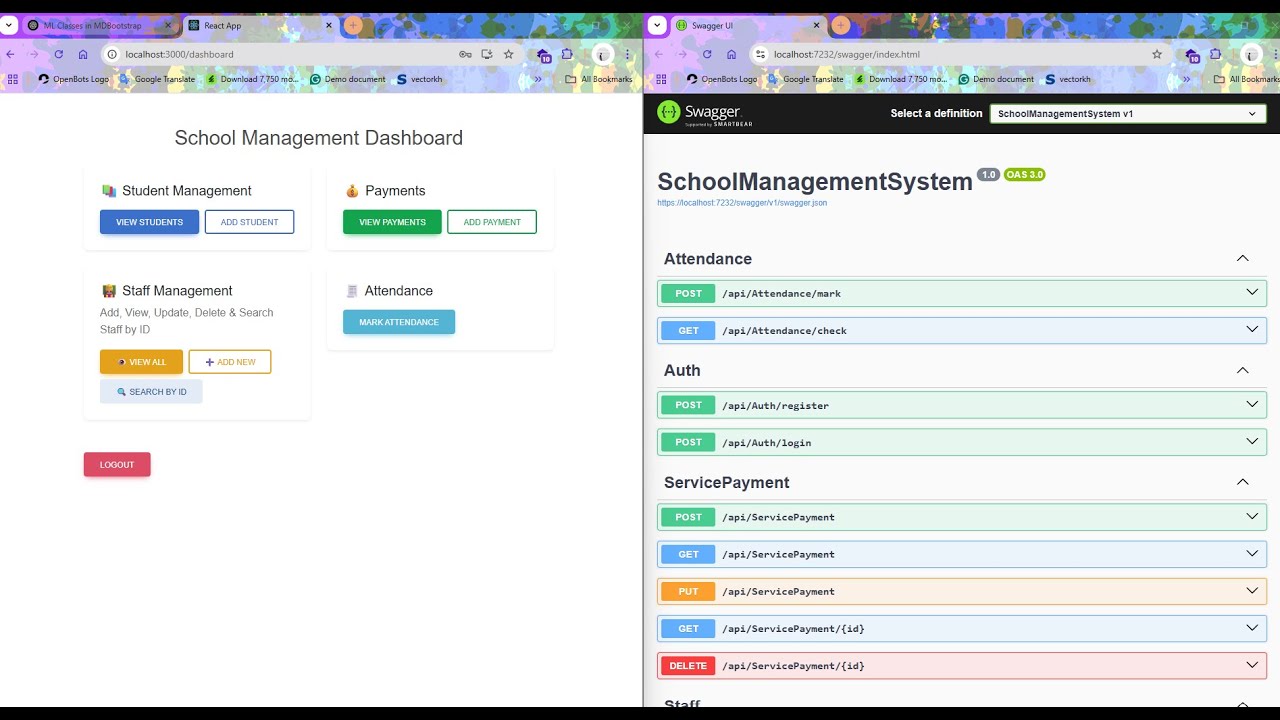Open the Demo document bookmark in the left window
The image size is (1280, 720).
coord(348,79)
